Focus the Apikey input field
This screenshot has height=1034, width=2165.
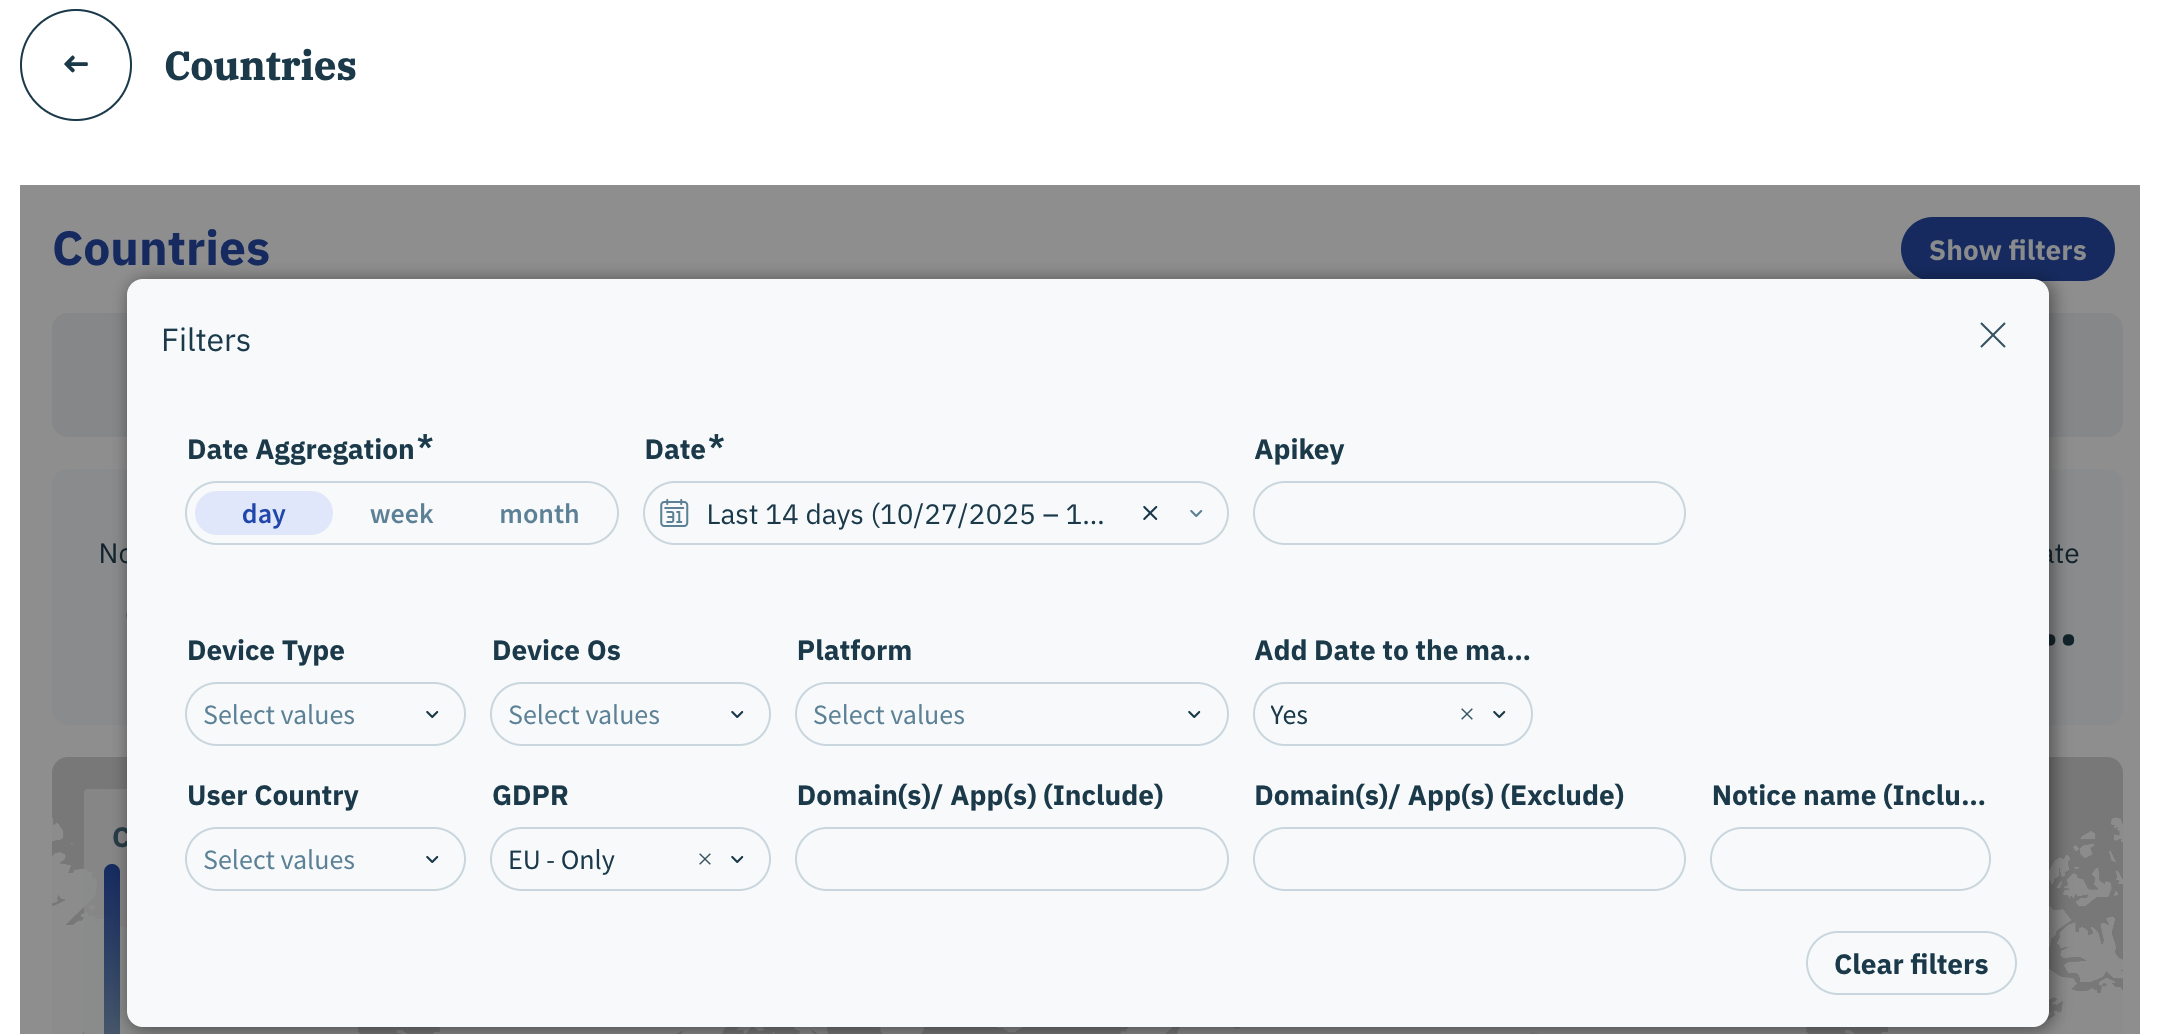pos(1468,514)
